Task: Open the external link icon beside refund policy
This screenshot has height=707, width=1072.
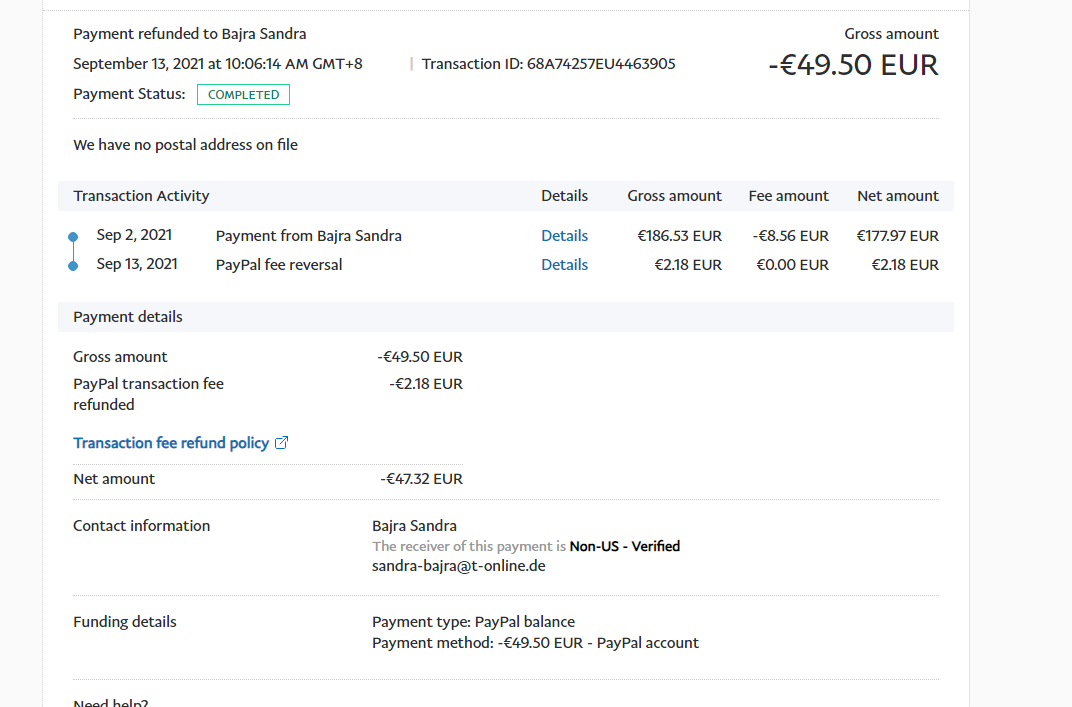Action: click(x=281, y=443)
